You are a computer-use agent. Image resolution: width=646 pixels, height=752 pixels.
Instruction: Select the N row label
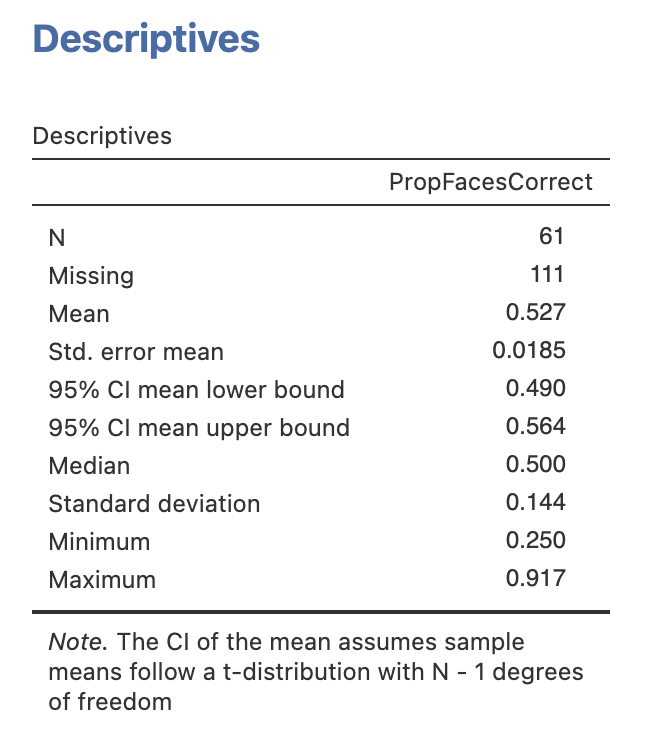[56, 237]
